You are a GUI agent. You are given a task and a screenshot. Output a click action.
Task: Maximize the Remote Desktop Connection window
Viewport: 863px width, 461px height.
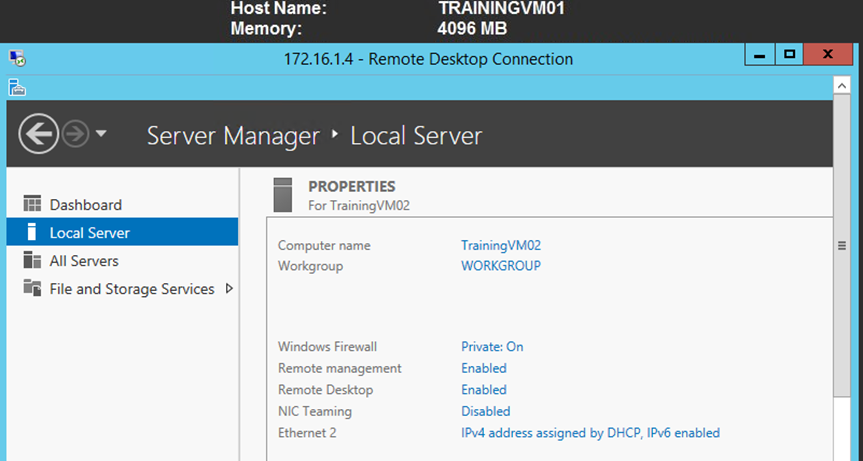point(789,54)
